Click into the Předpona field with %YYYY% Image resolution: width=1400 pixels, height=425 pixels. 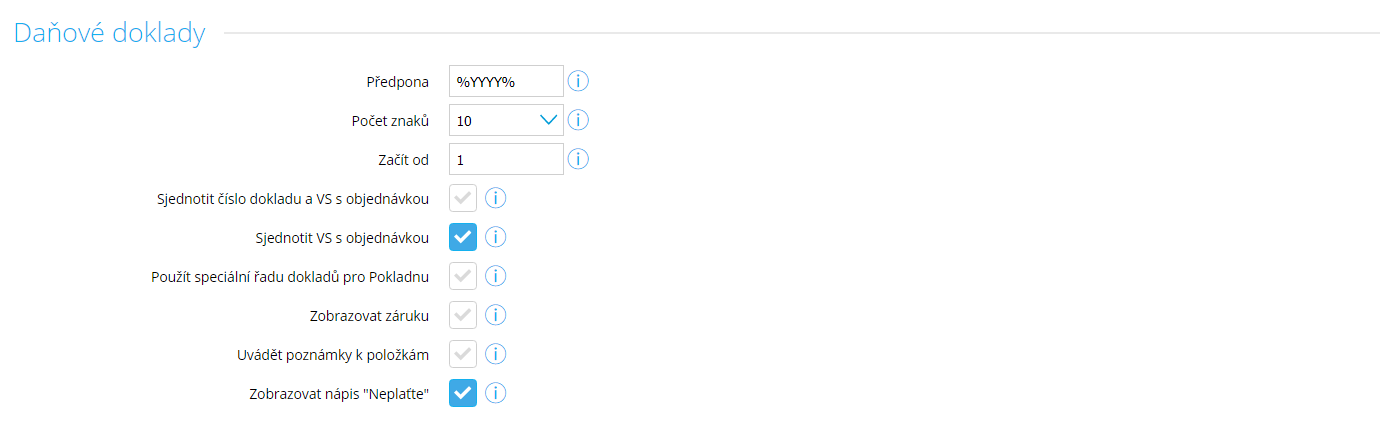coord(506,81)
